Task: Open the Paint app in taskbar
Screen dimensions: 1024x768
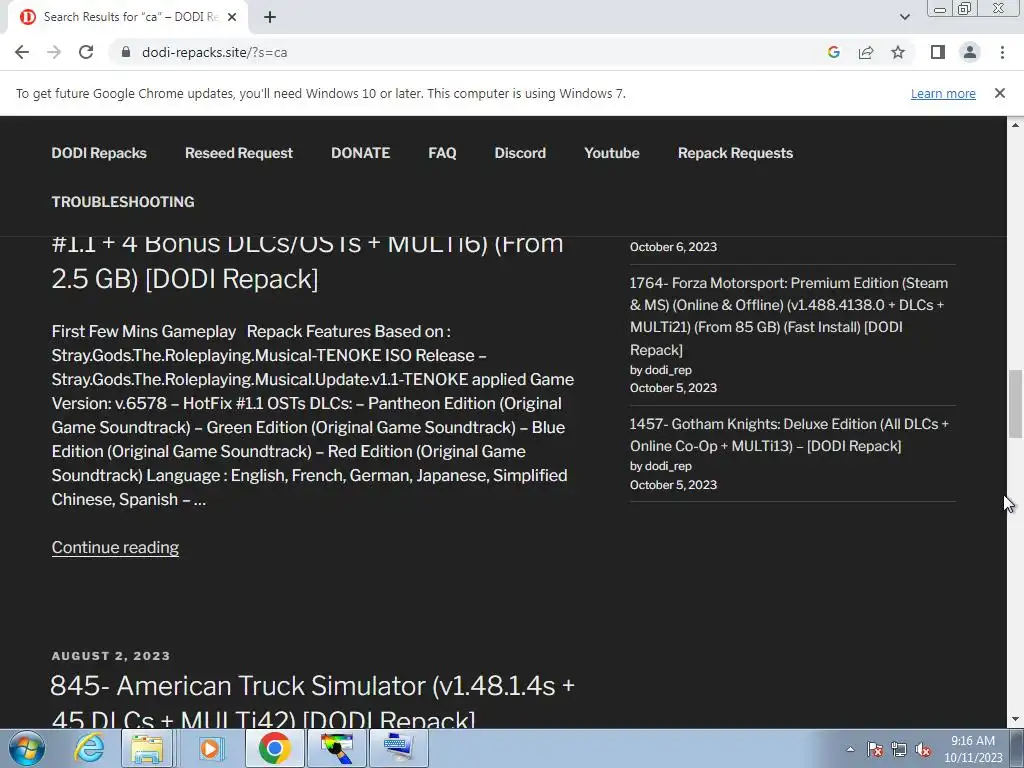Action: pyautogui.click(x=337, y=748)
